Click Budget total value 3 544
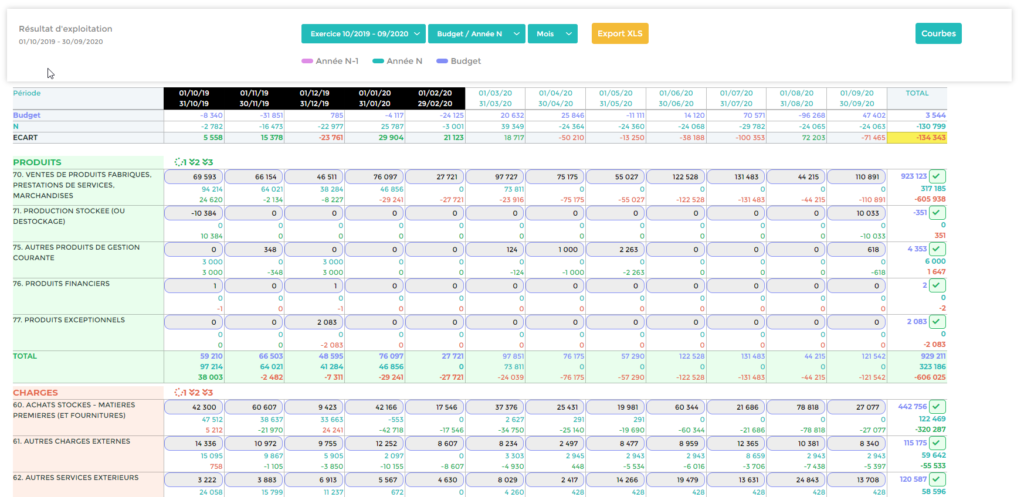Screen dimensions: 1024x497 pos(934,115)
